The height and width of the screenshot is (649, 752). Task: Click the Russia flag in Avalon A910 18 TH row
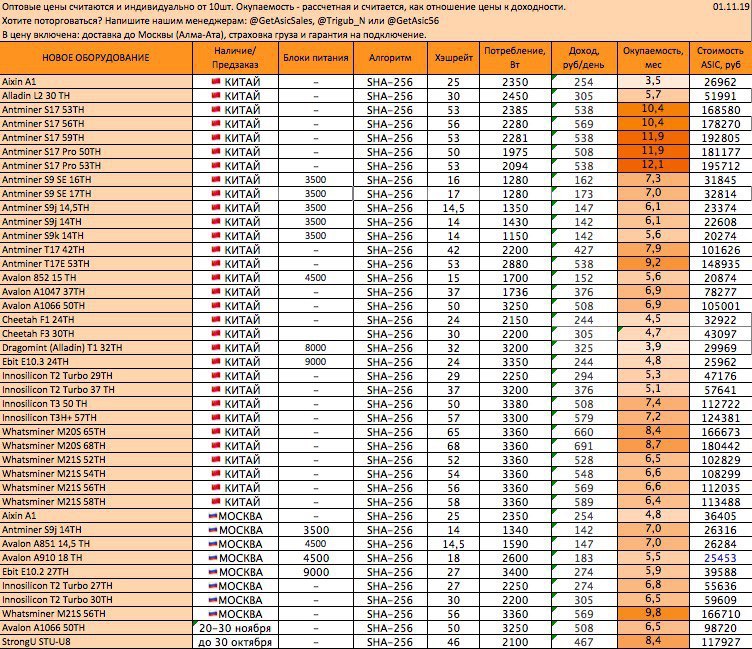click(x=212, y=557)
